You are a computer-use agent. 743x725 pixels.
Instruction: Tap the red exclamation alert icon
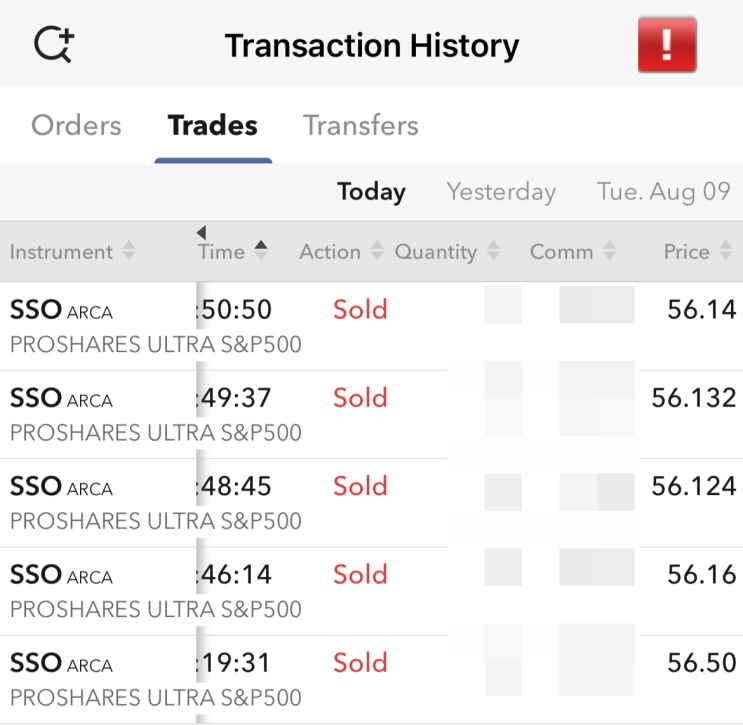pos(667,45)
